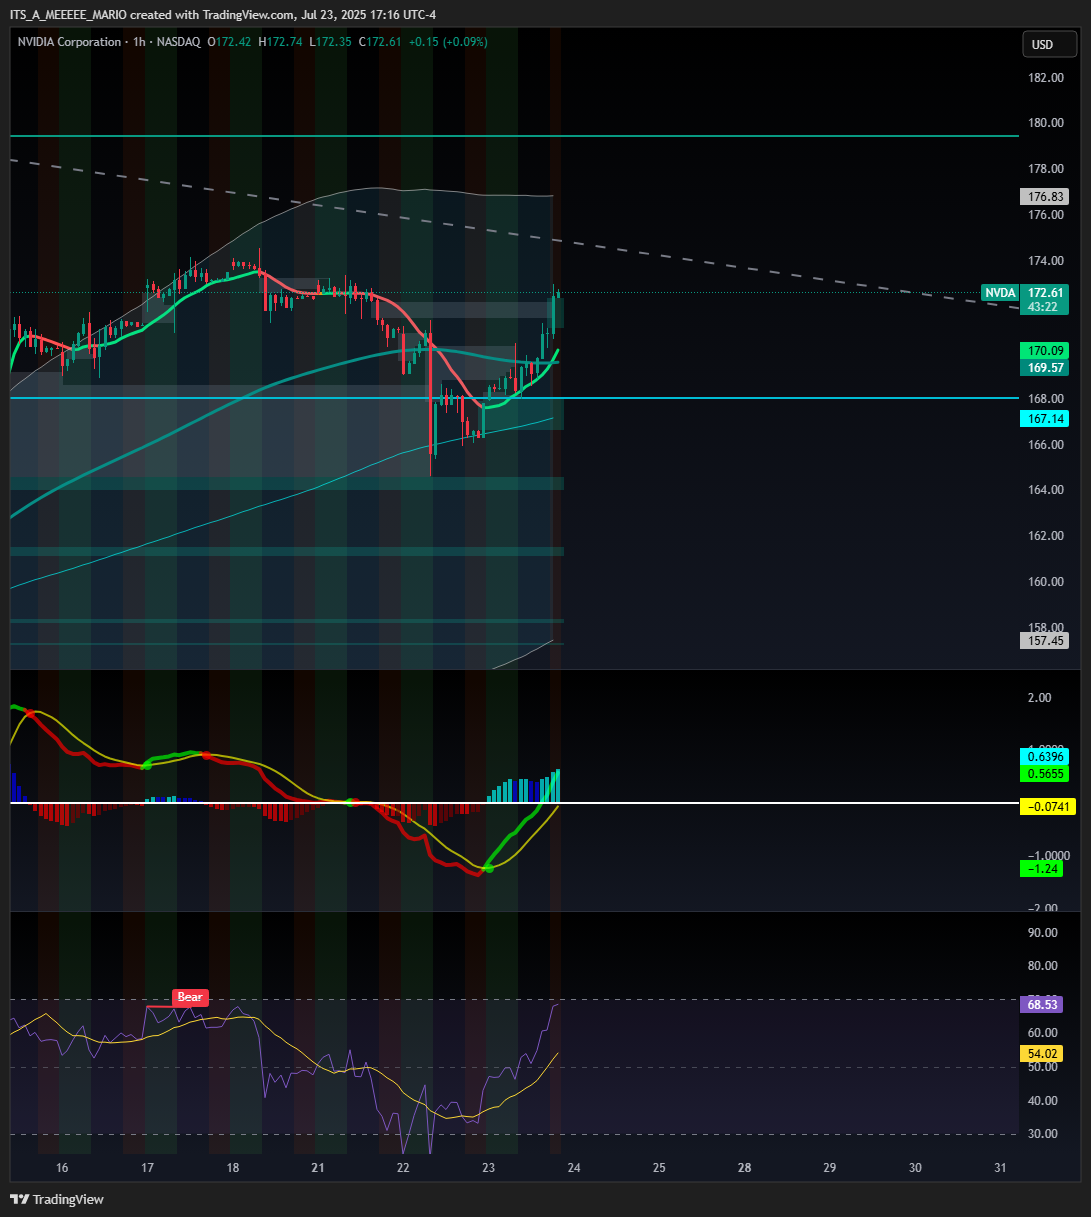Click the red Bear signal label
This screenshot has height=1217, width=1091.
pos(189,997)
